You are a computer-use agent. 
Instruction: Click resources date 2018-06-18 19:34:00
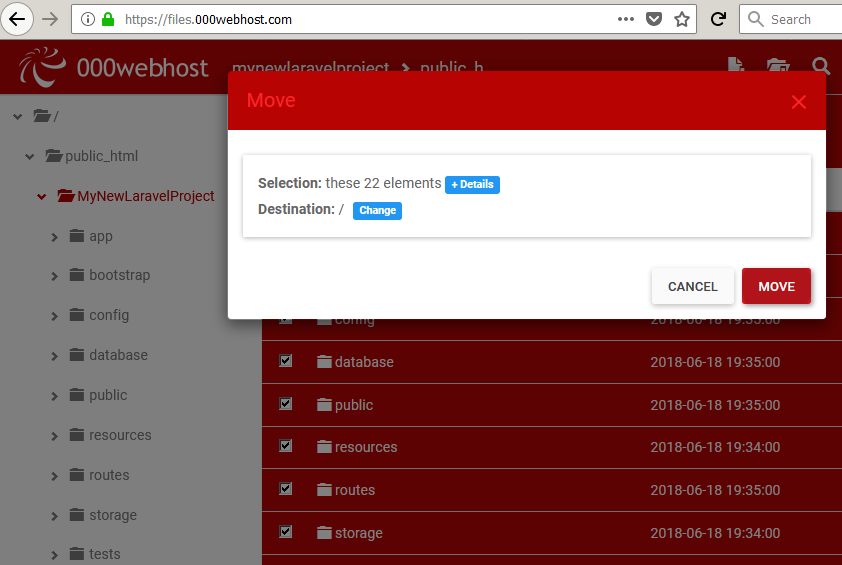coord(715,447)
